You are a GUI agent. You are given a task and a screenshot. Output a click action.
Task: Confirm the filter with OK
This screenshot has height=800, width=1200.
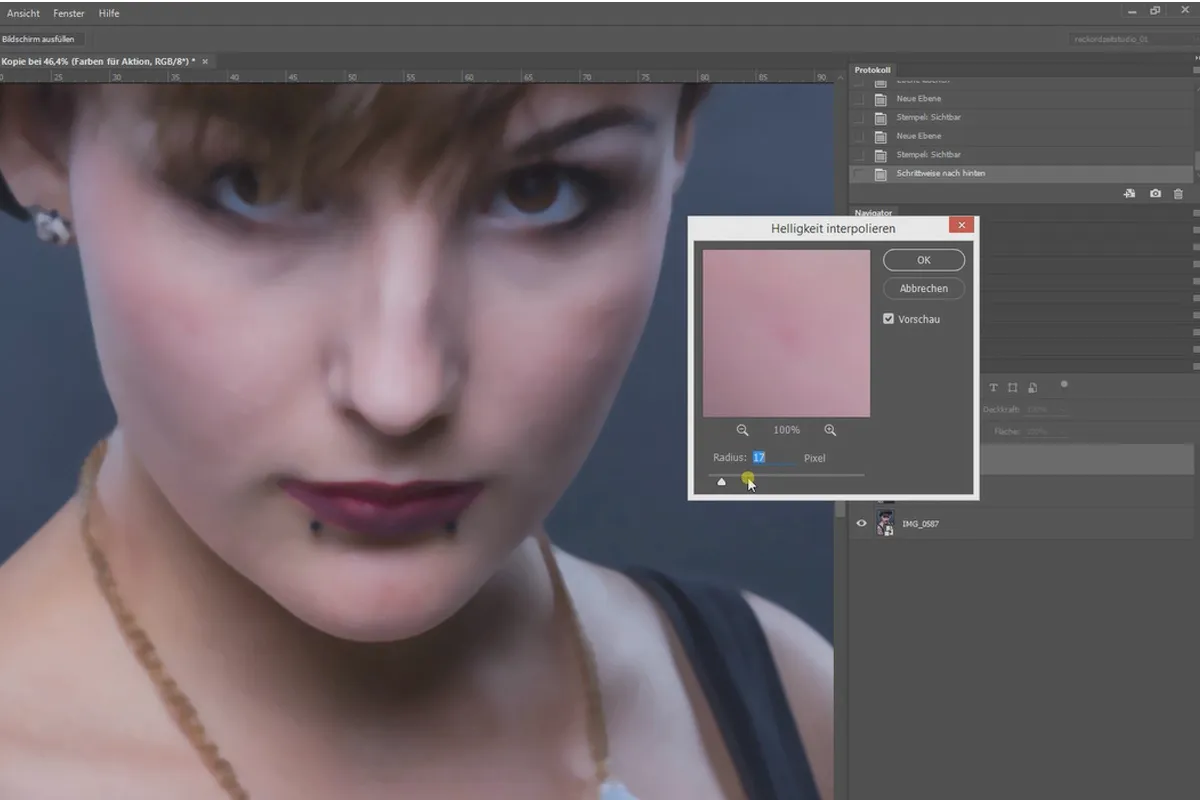coord(924,260)
